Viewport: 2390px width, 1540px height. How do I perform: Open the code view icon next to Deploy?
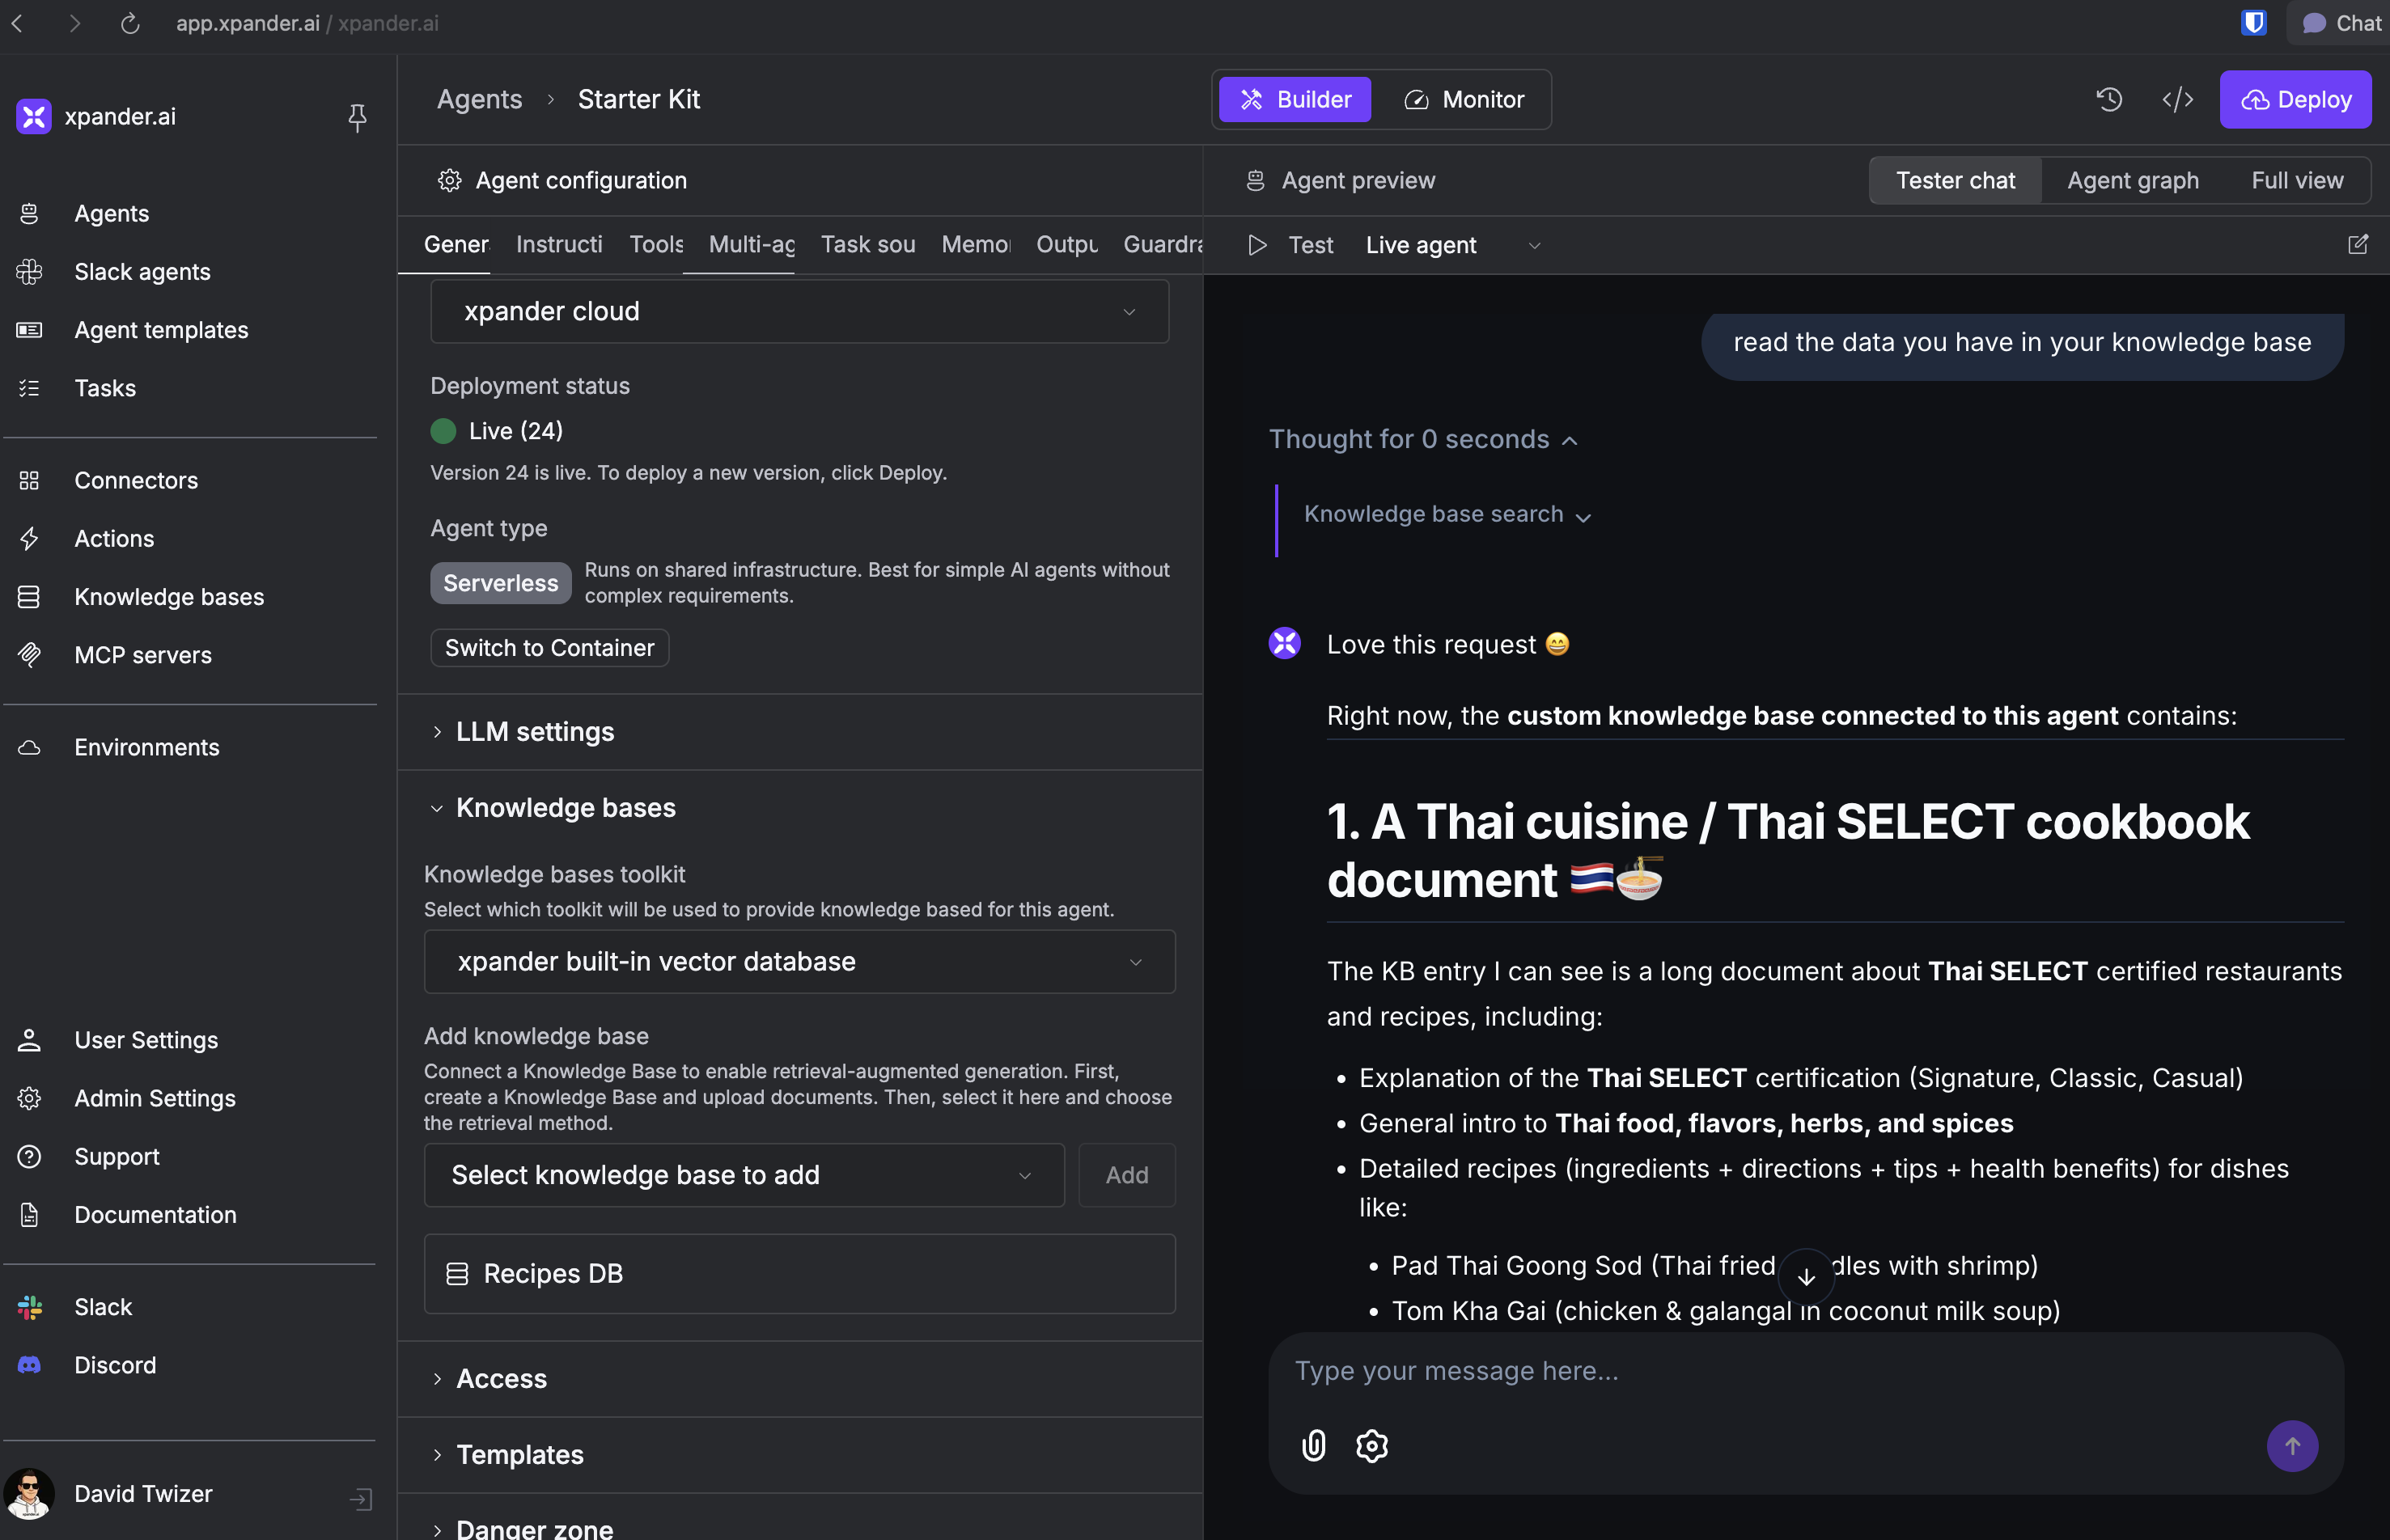click(2177, 99)
